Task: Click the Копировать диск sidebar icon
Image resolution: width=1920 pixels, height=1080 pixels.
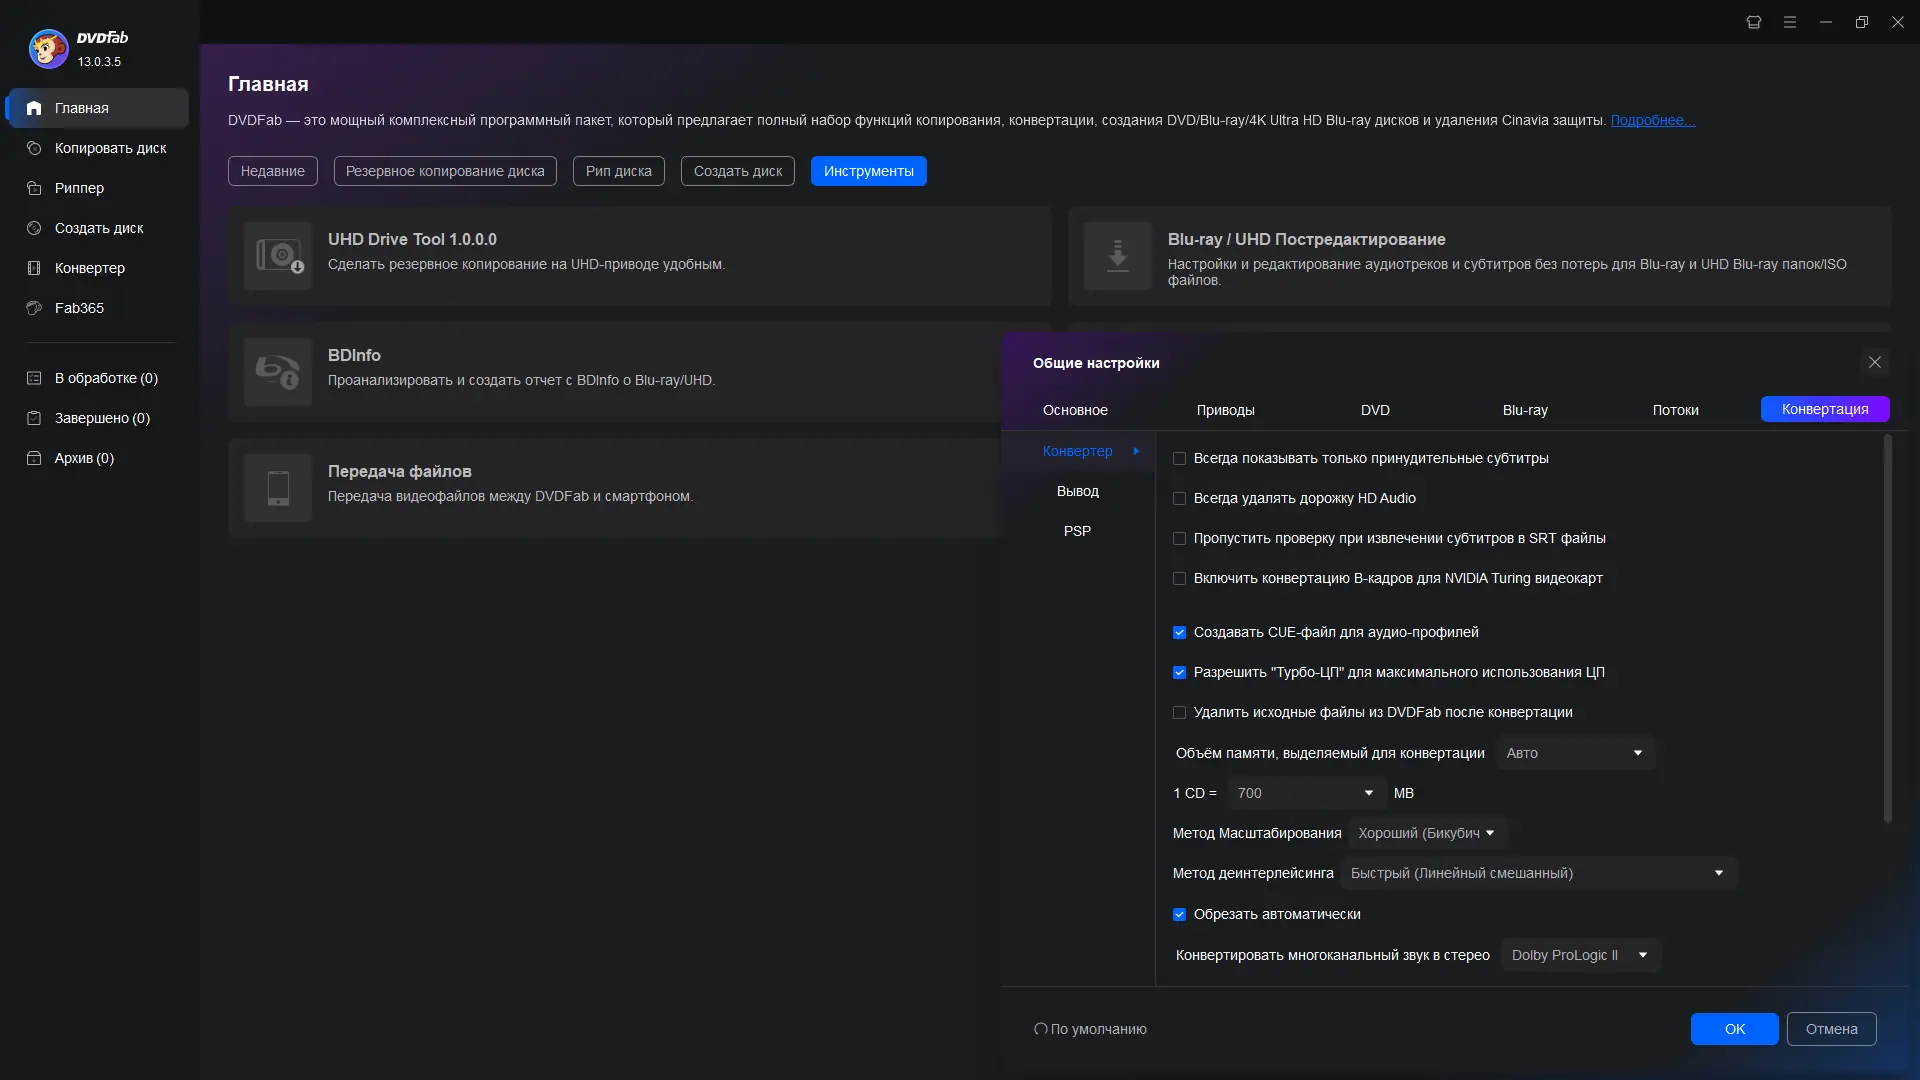Action: point(34,148)
